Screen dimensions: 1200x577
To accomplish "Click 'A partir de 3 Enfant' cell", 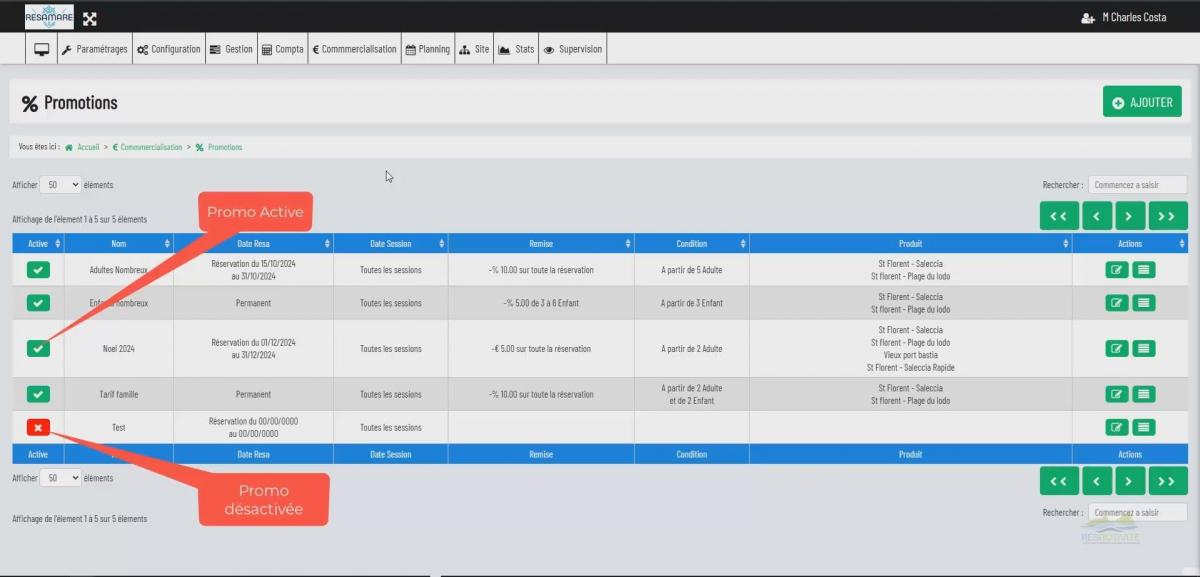I will coord(691,303).
